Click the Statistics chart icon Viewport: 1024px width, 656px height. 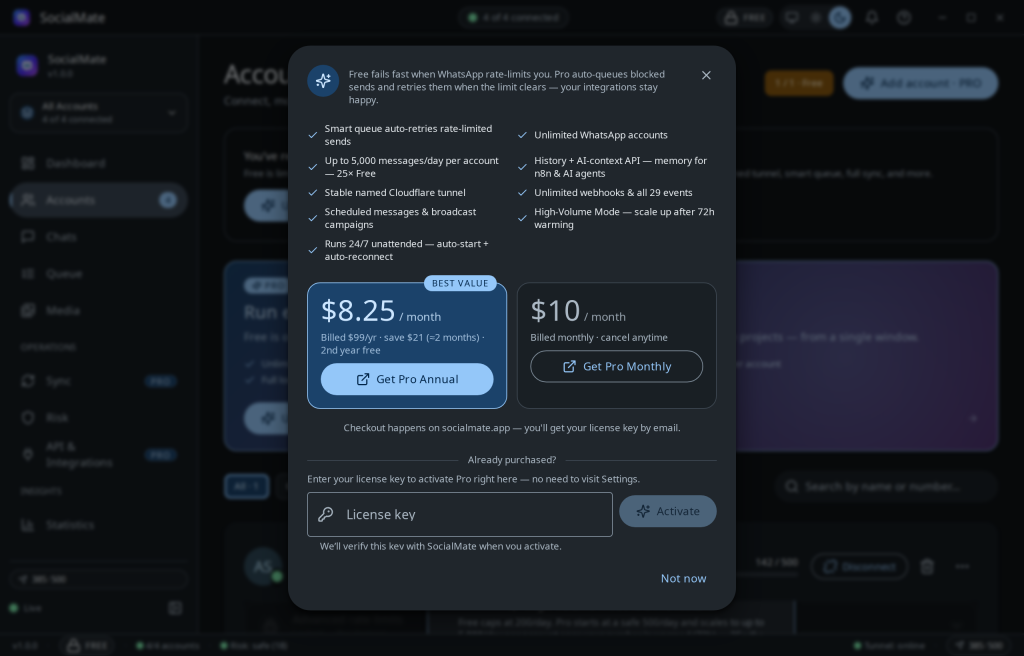[27, 525]
